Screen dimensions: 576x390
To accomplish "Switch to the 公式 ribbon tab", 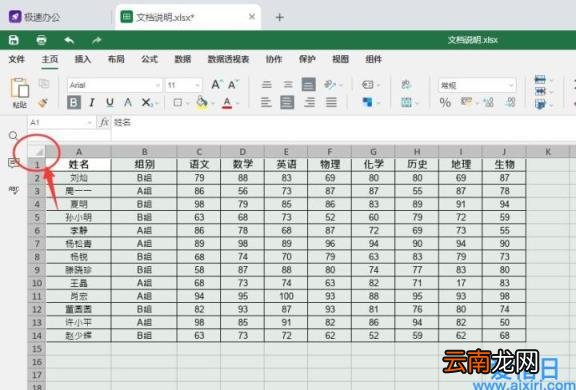I will click(150, 59).
